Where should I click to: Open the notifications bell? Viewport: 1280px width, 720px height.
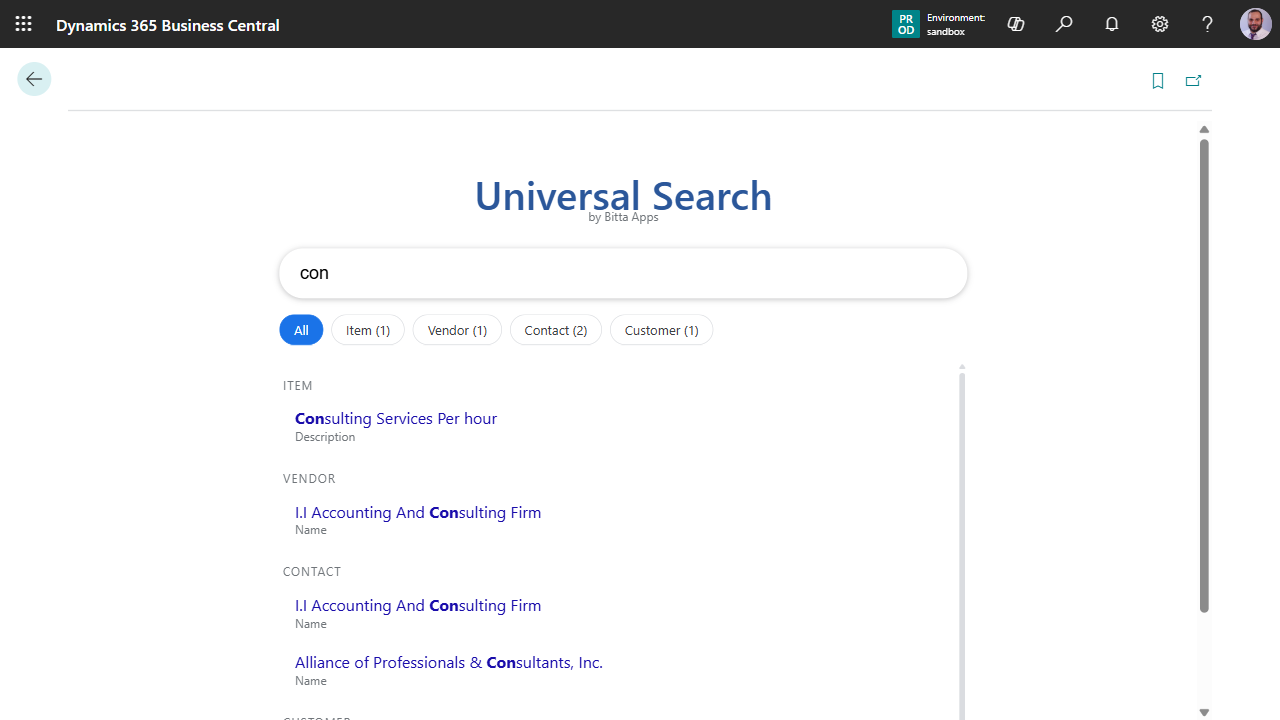click(1112, 24)
